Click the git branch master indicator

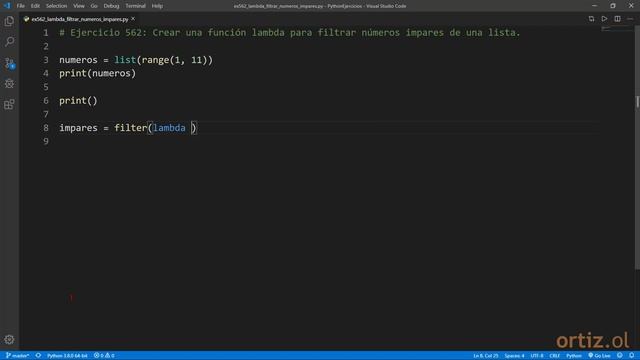tap(17, 356)
